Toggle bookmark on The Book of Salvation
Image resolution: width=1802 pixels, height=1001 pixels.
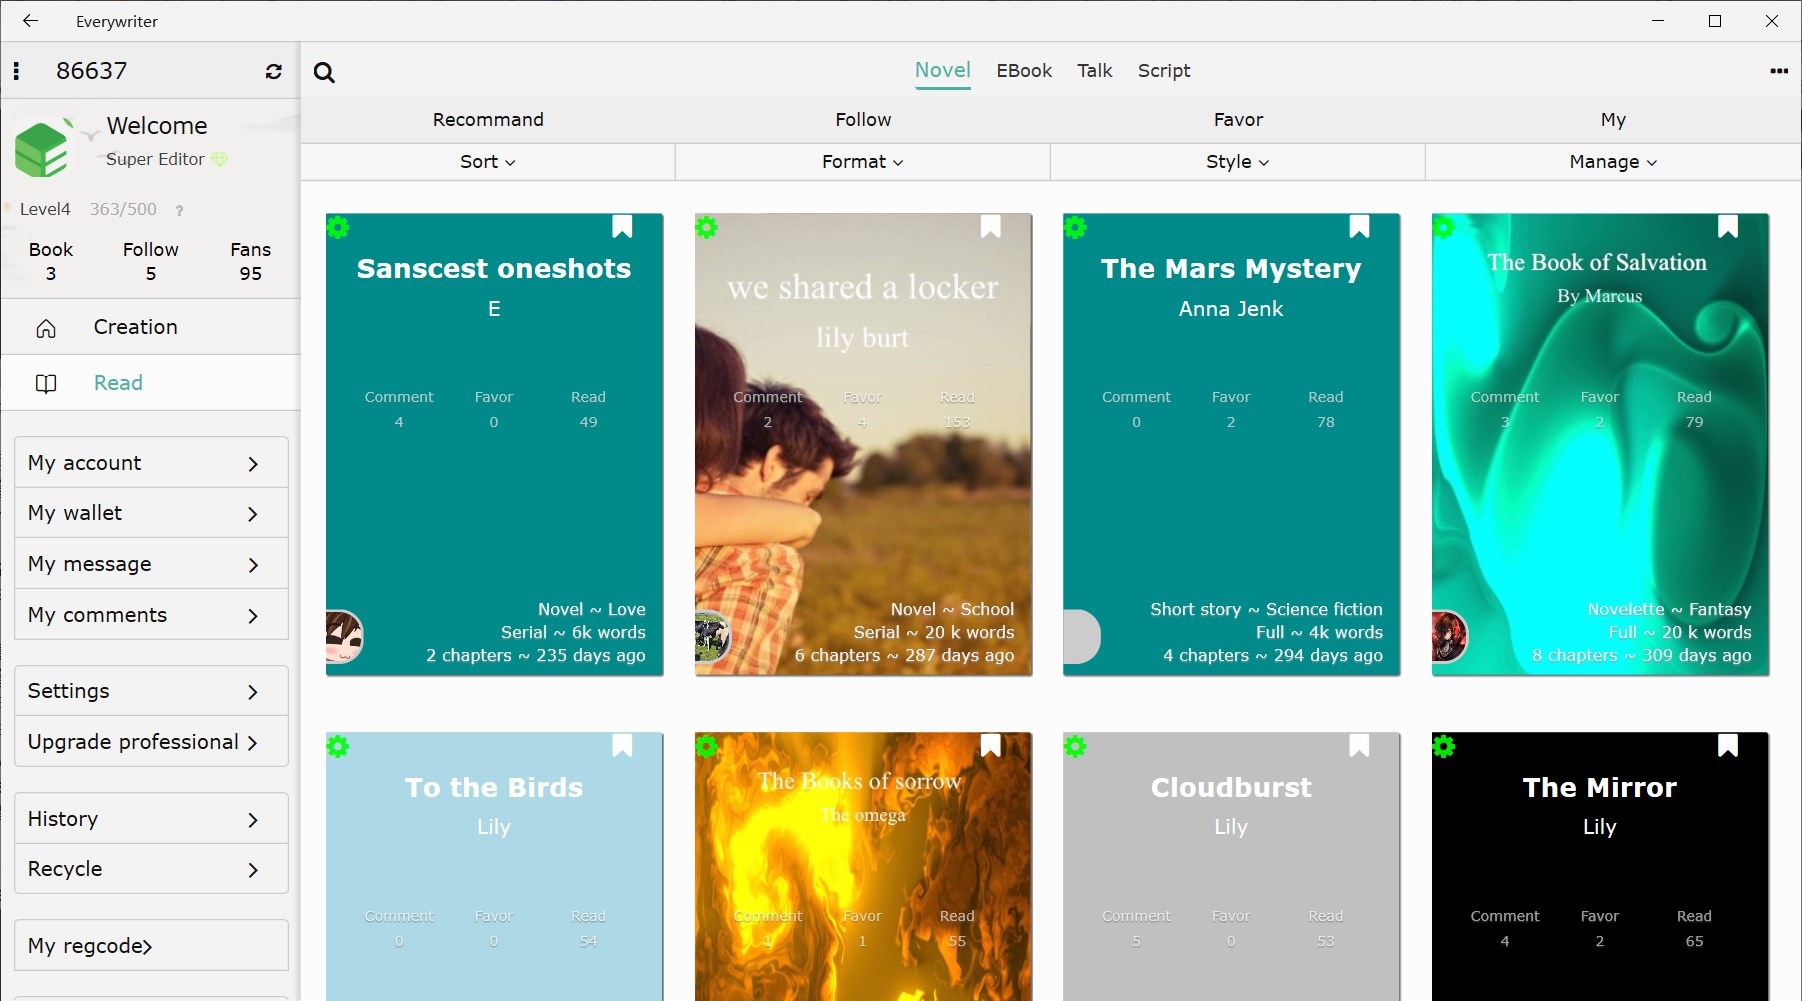(x=1728, y=227)
